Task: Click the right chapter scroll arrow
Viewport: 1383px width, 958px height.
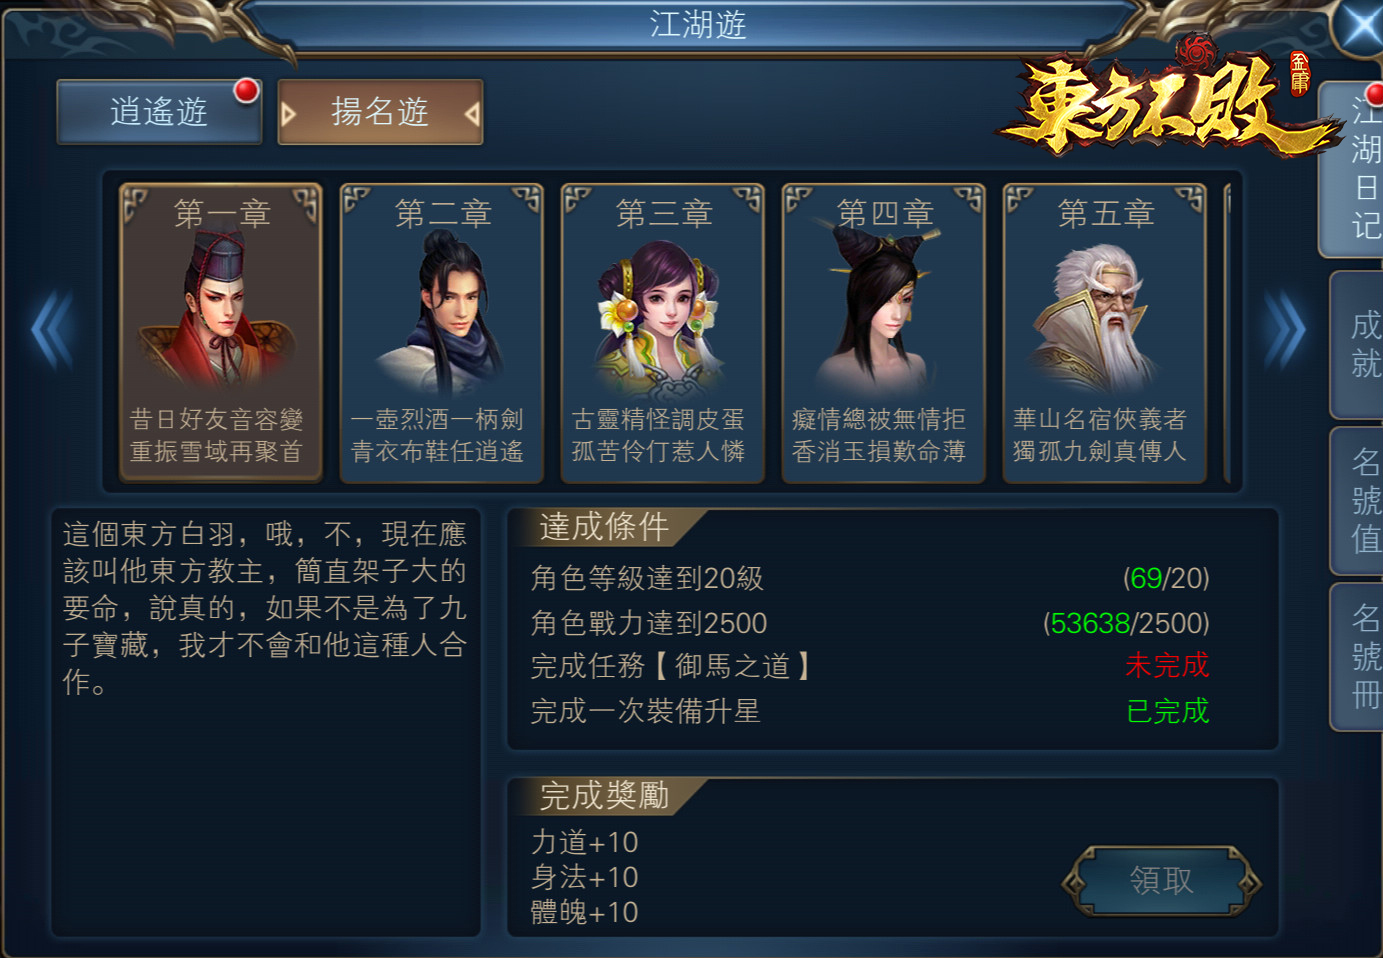Action: (x=1285, y=330)
